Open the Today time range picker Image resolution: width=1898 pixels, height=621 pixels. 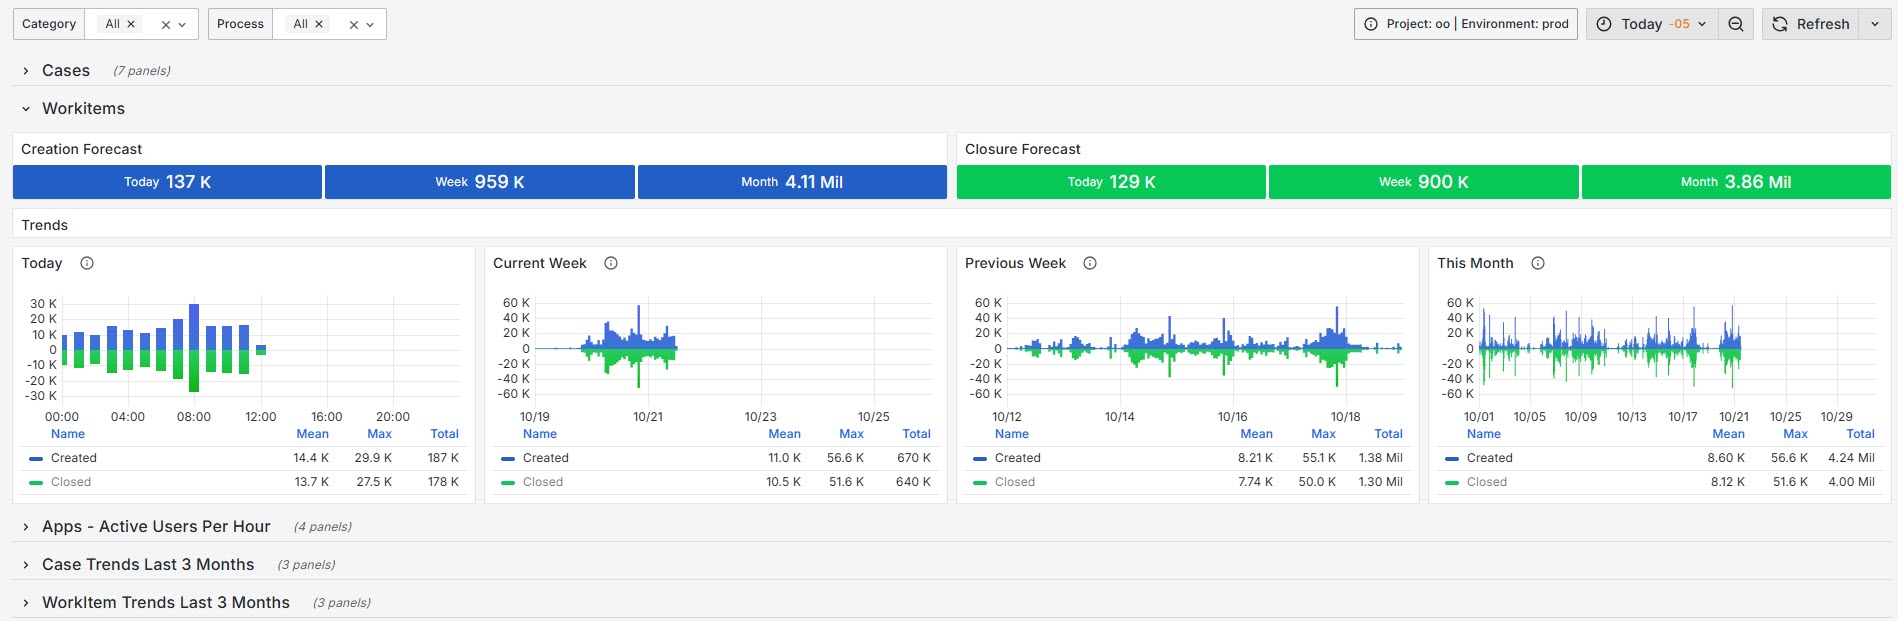(1652, 24)
